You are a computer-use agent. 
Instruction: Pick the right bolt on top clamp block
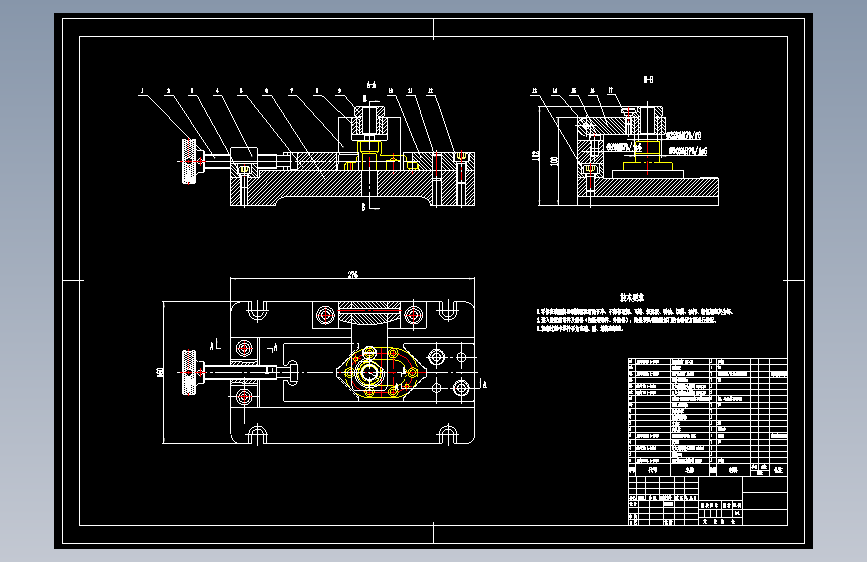[x=414, y=315]
